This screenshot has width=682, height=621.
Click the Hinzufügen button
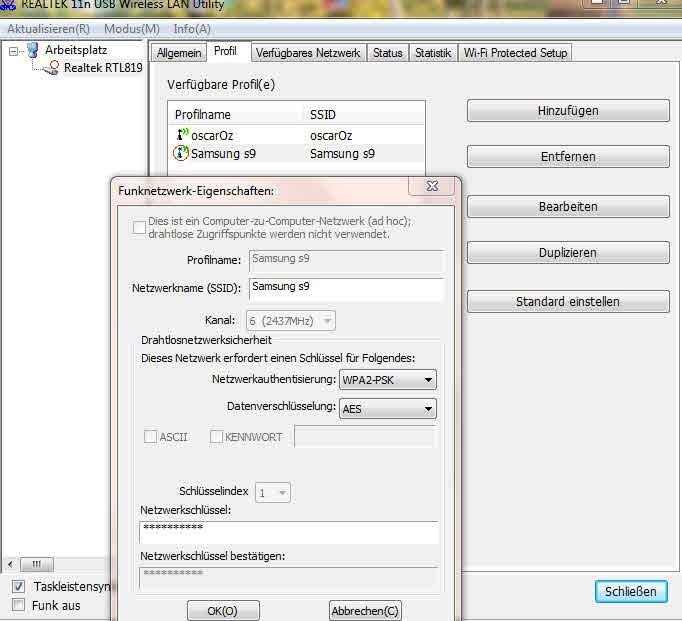(x=568, y=111)
